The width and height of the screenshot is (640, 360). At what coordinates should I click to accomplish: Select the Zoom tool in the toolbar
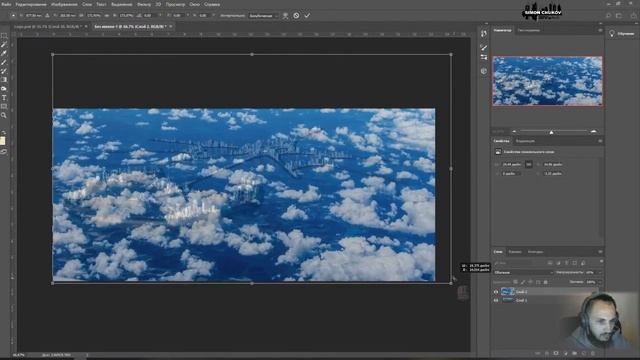coord(4,116)
